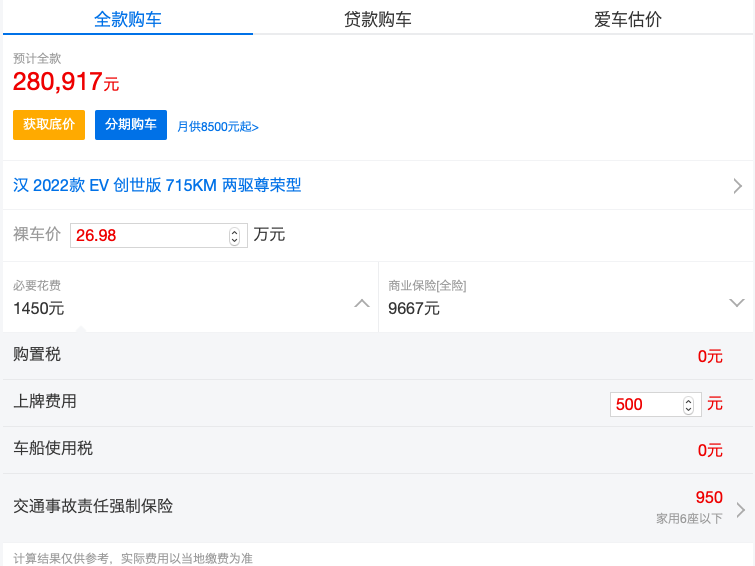
Task: Click the 家用6座以下 label
Action: coord(689,519)
